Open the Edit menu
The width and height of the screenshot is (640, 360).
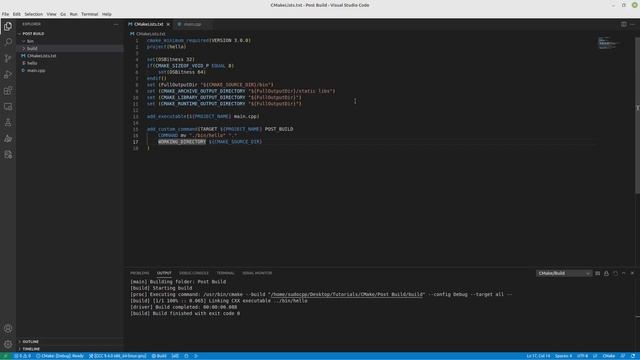[x=16, y=14]
